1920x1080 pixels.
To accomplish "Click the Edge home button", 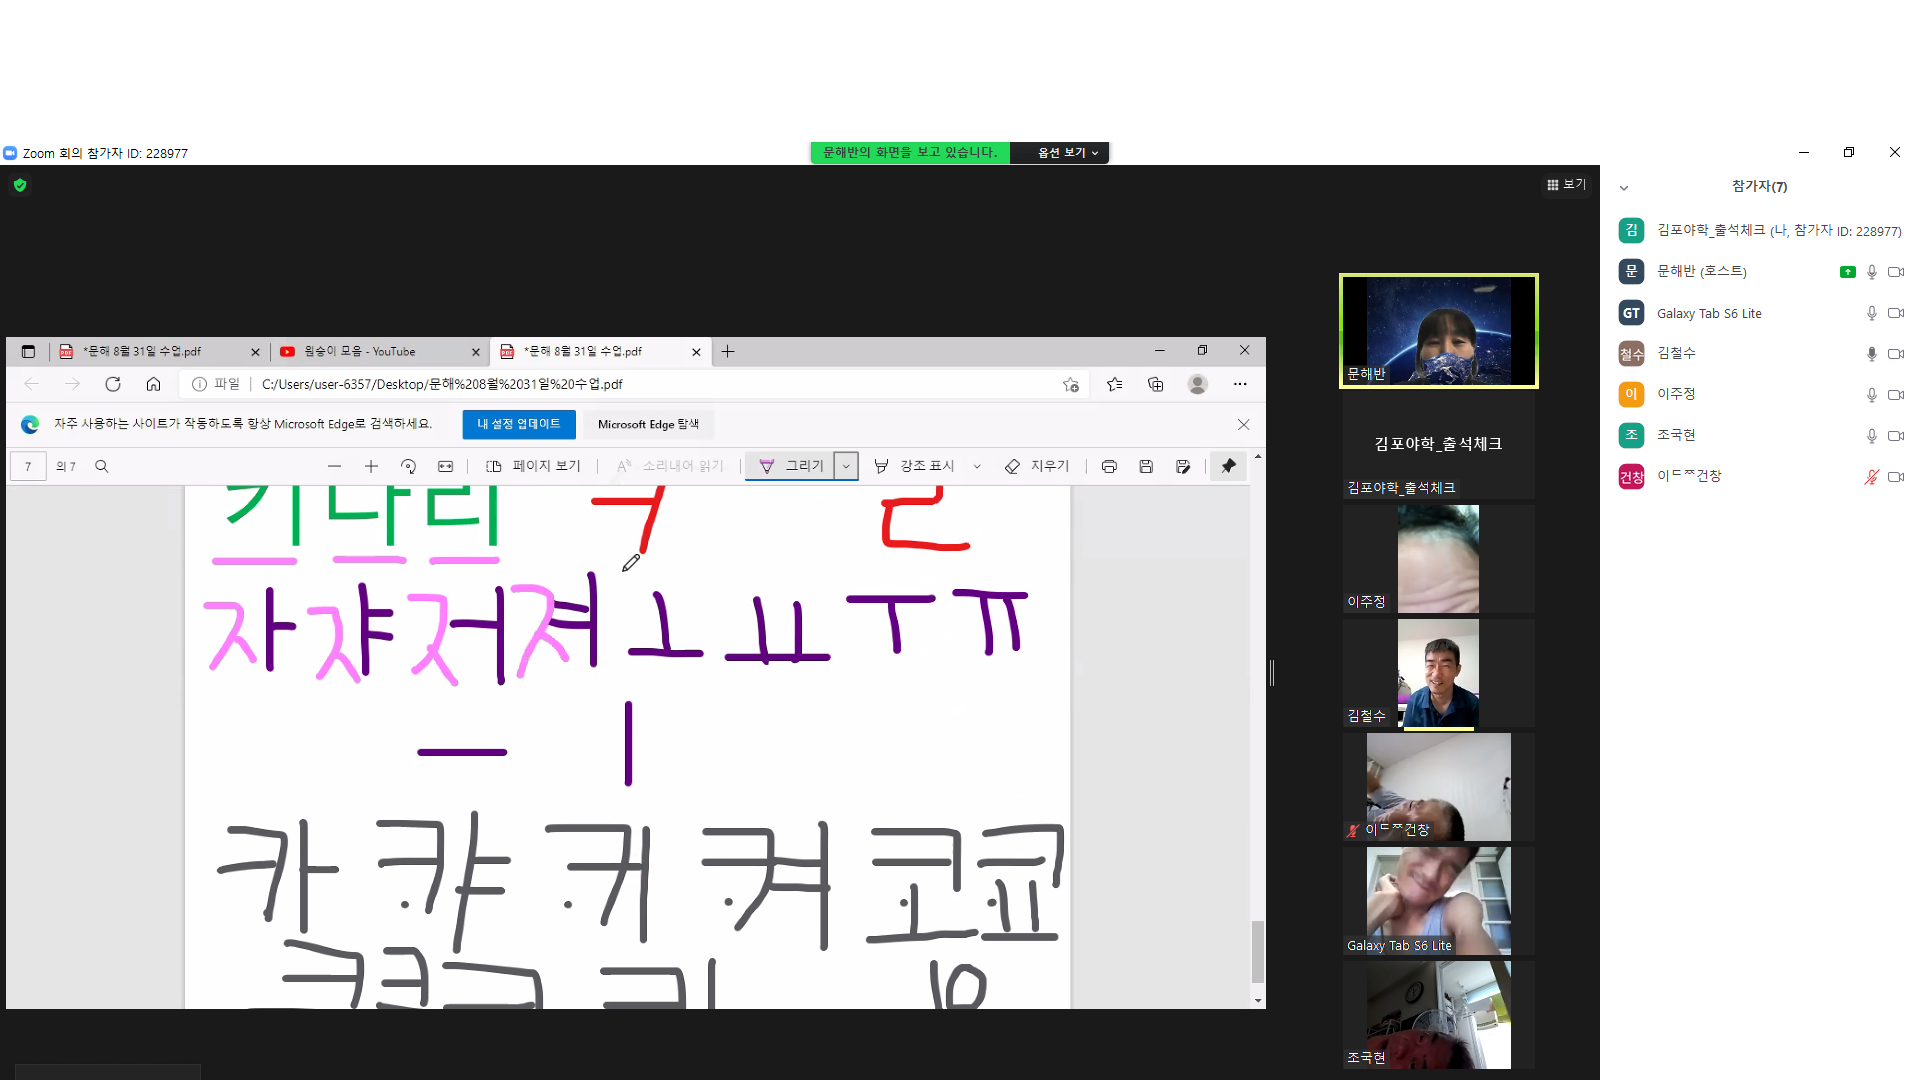I will [x=153, y=384].
